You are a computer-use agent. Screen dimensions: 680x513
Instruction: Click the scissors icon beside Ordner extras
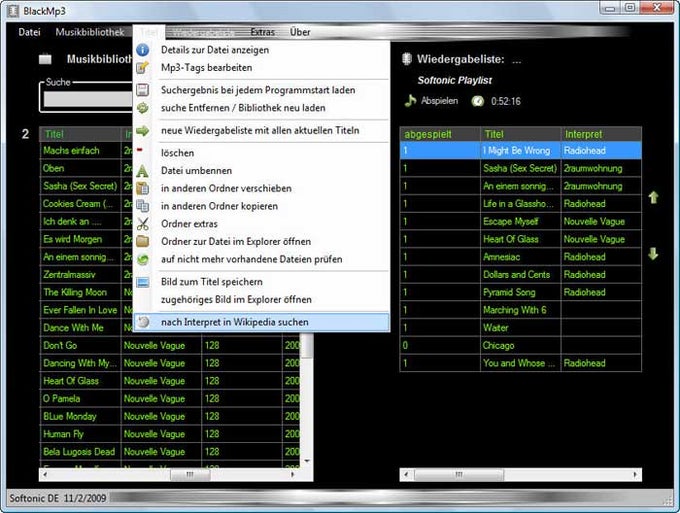click(x=143, y=224)
